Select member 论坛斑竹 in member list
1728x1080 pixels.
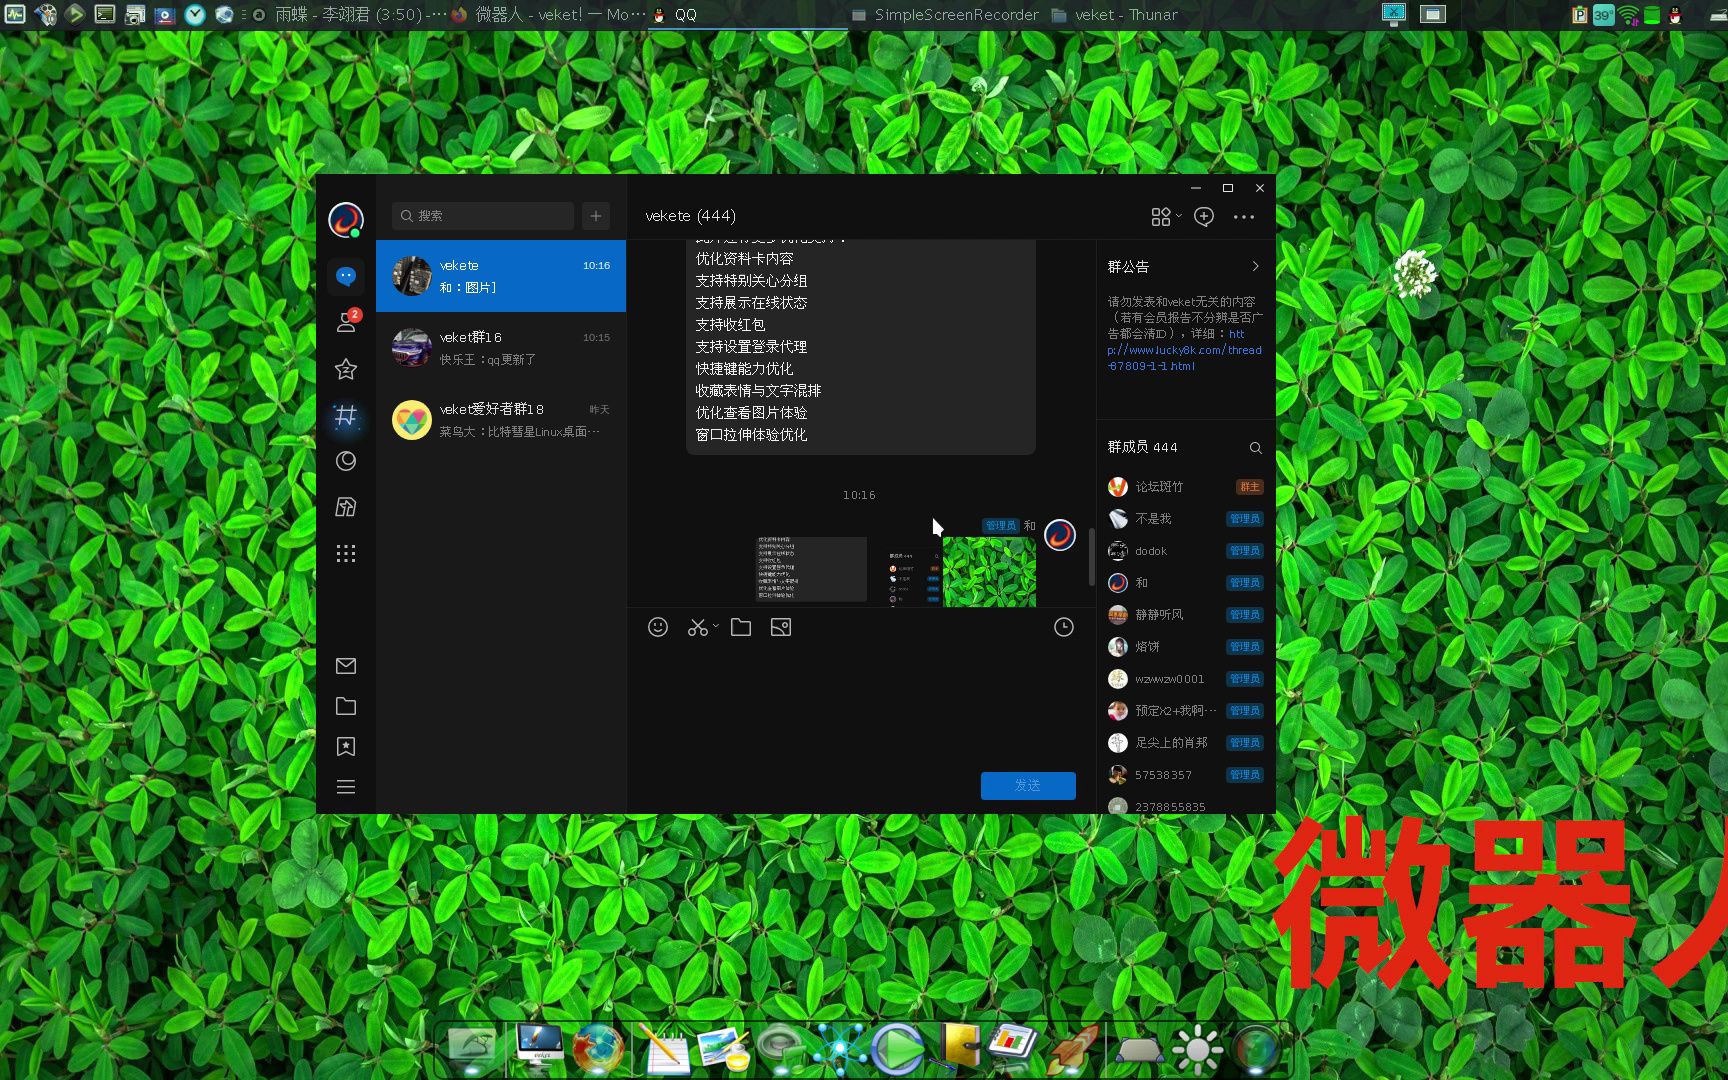pos(1185,487)
